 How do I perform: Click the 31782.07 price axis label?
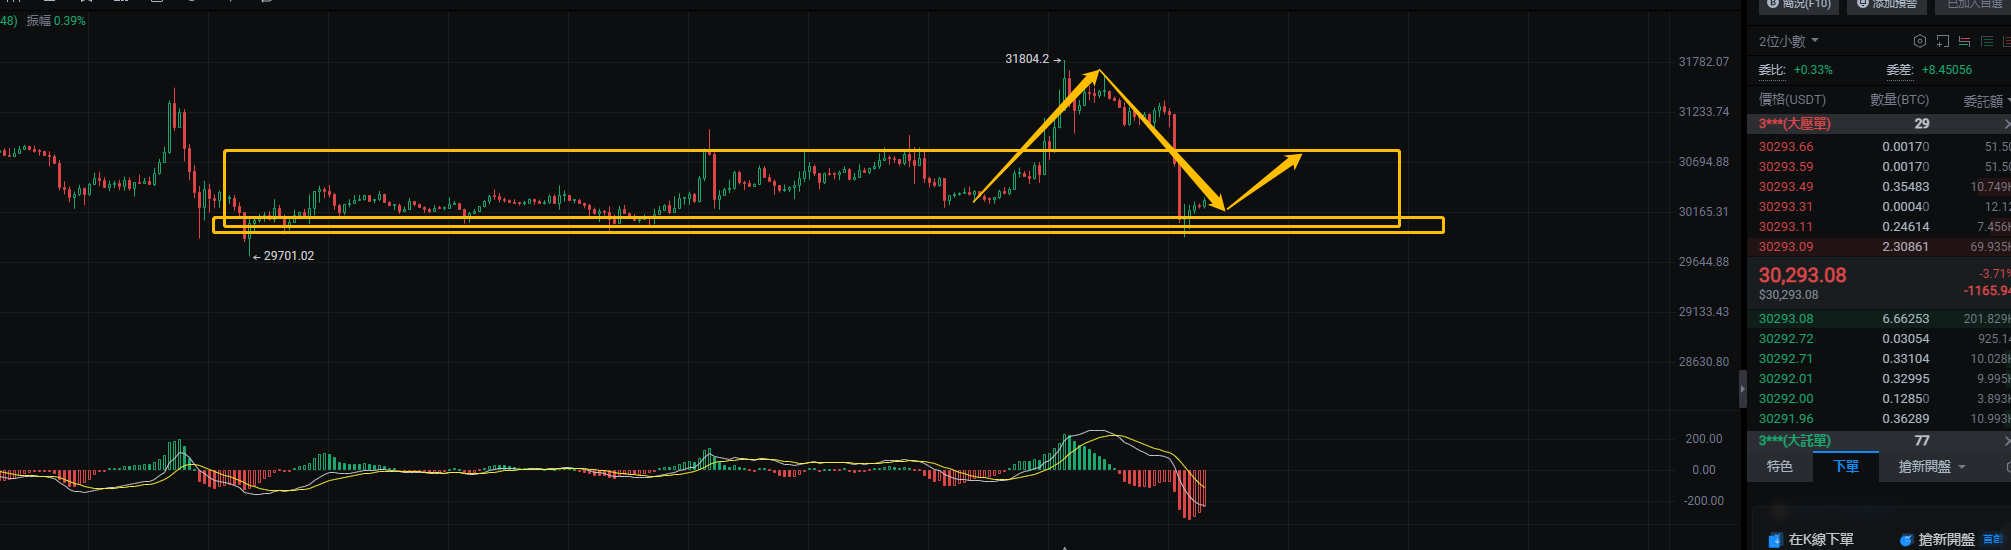point(1704,62)
